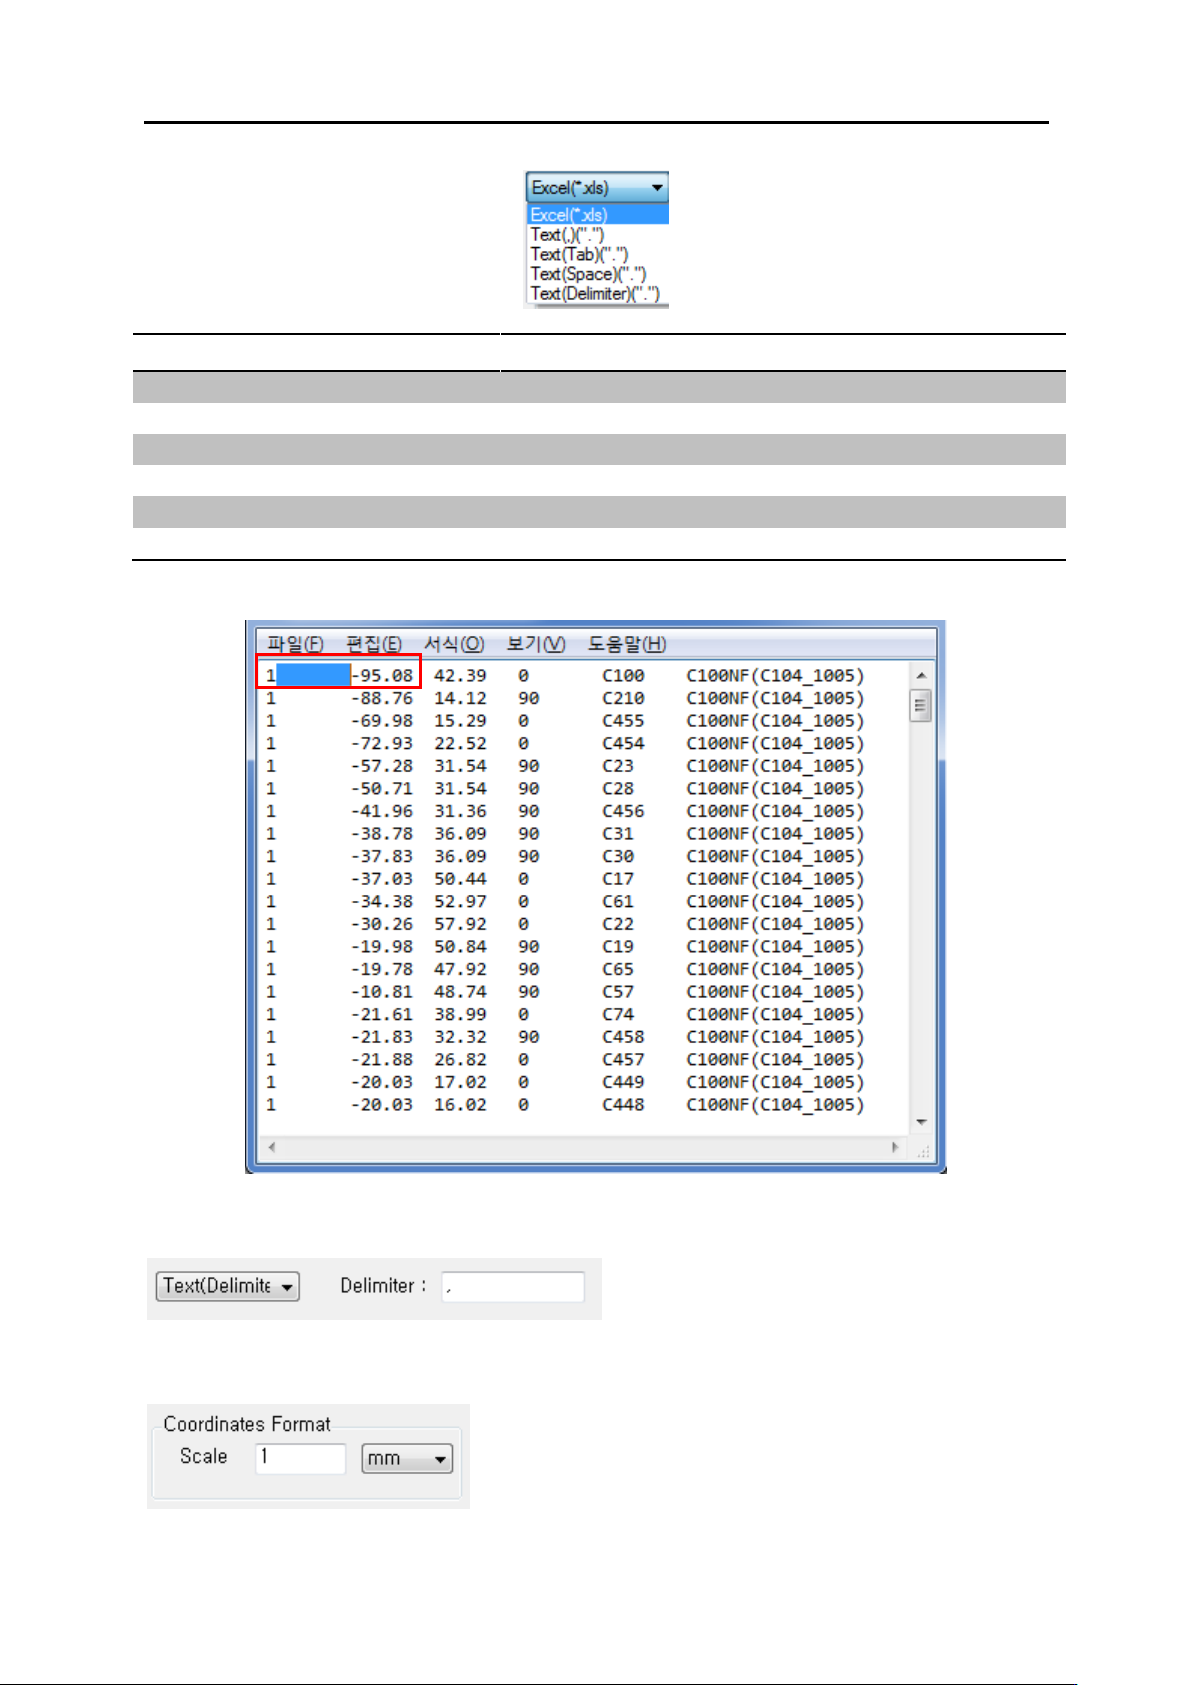Click the reference C448
The height and width of the screenshot is (1685, 1192).
tap(623, 1105)
